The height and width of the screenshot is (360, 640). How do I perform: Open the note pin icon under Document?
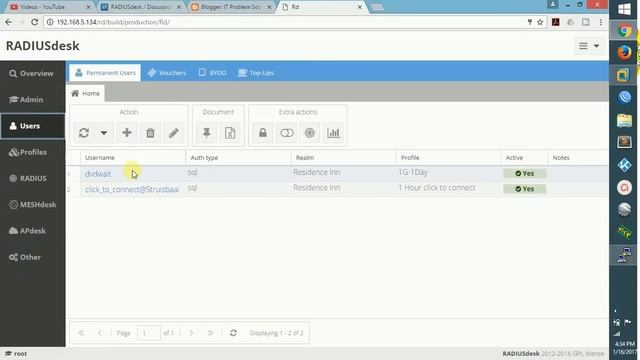pyautogui.click(x=207, y=133)
